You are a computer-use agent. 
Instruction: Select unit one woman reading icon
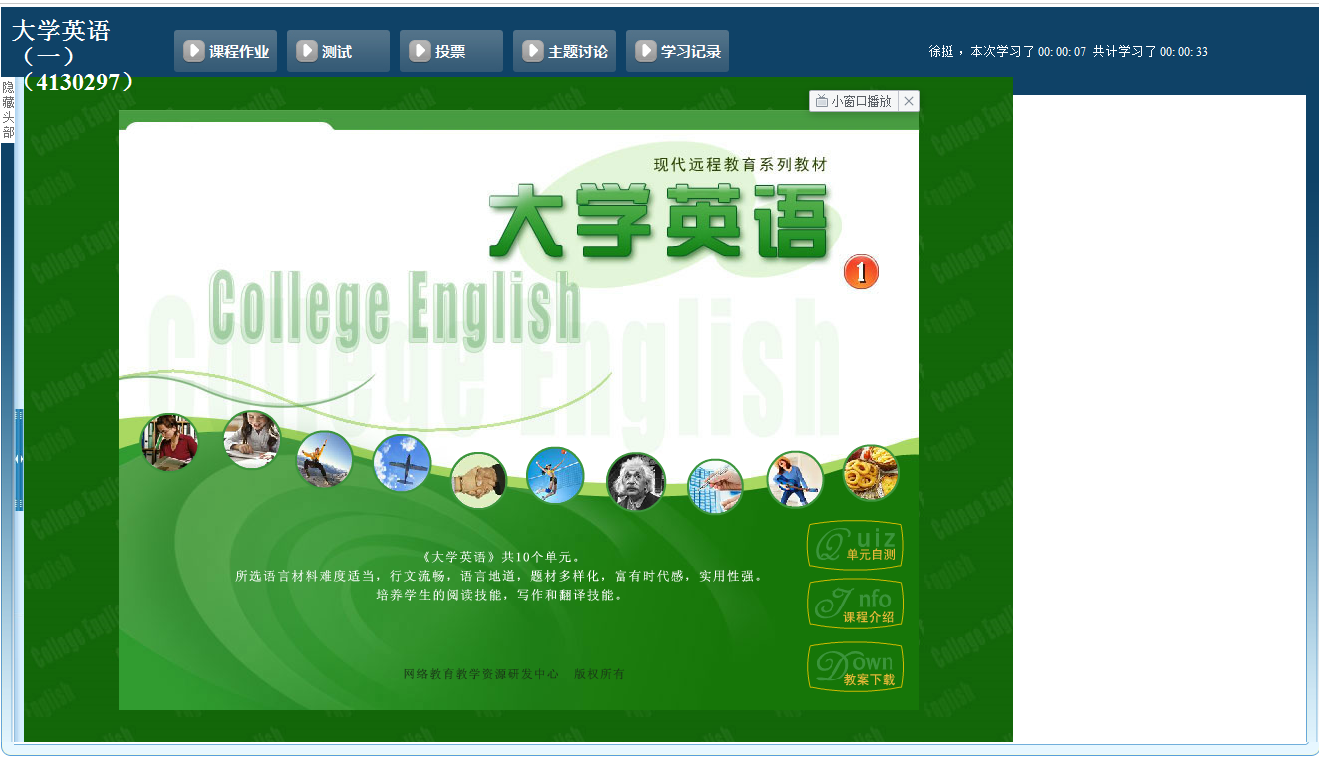tap(169, 442)
